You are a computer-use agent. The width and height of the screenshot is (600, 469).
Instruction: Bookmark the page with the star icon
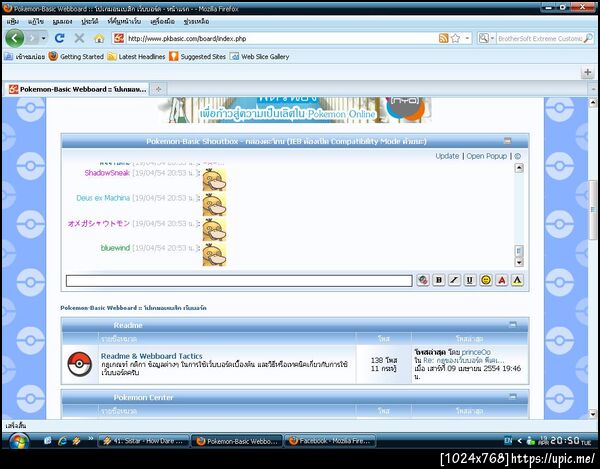tap(455, 38)
